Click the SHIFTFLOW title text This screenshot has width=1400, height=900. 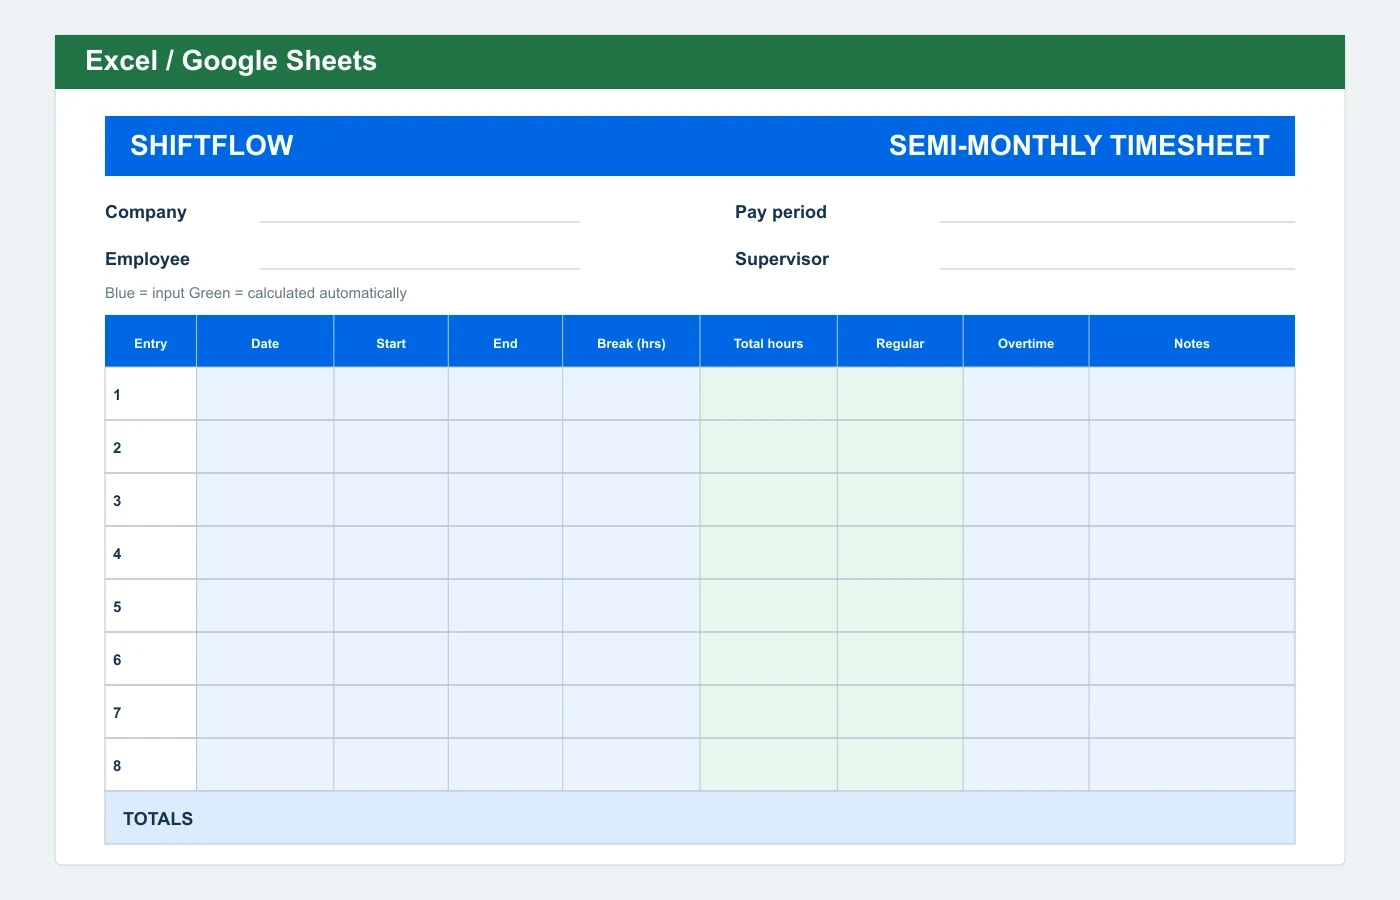point(212,146)
